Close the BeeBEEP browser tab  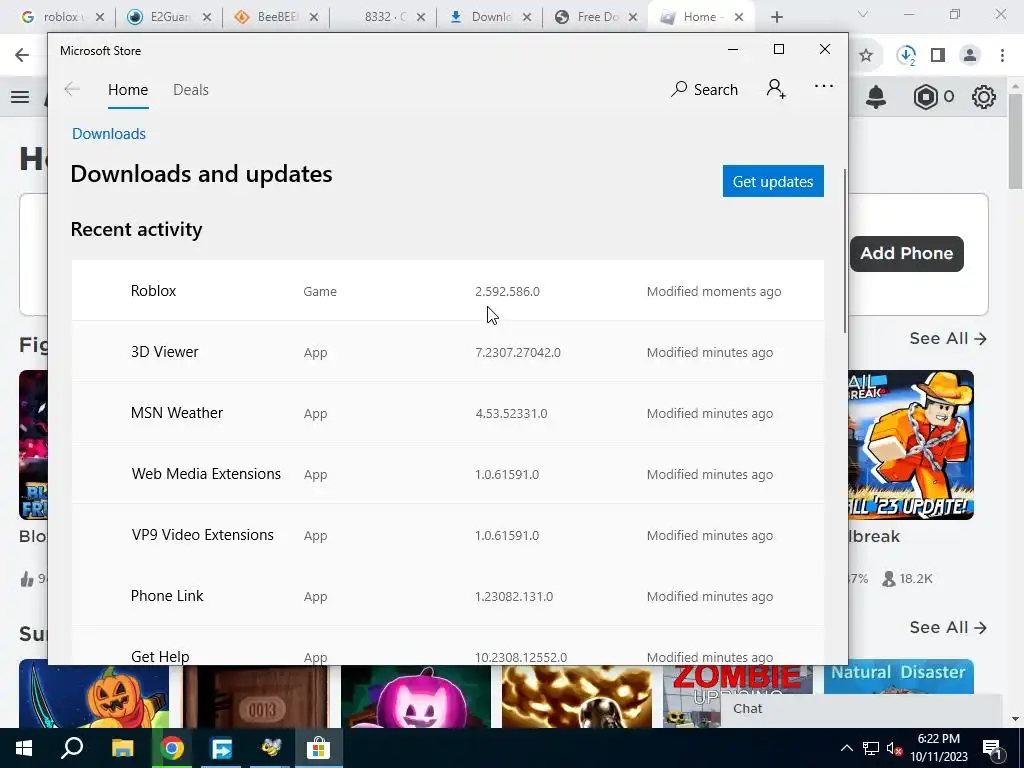pyautogui.click(x=314, y=18)
